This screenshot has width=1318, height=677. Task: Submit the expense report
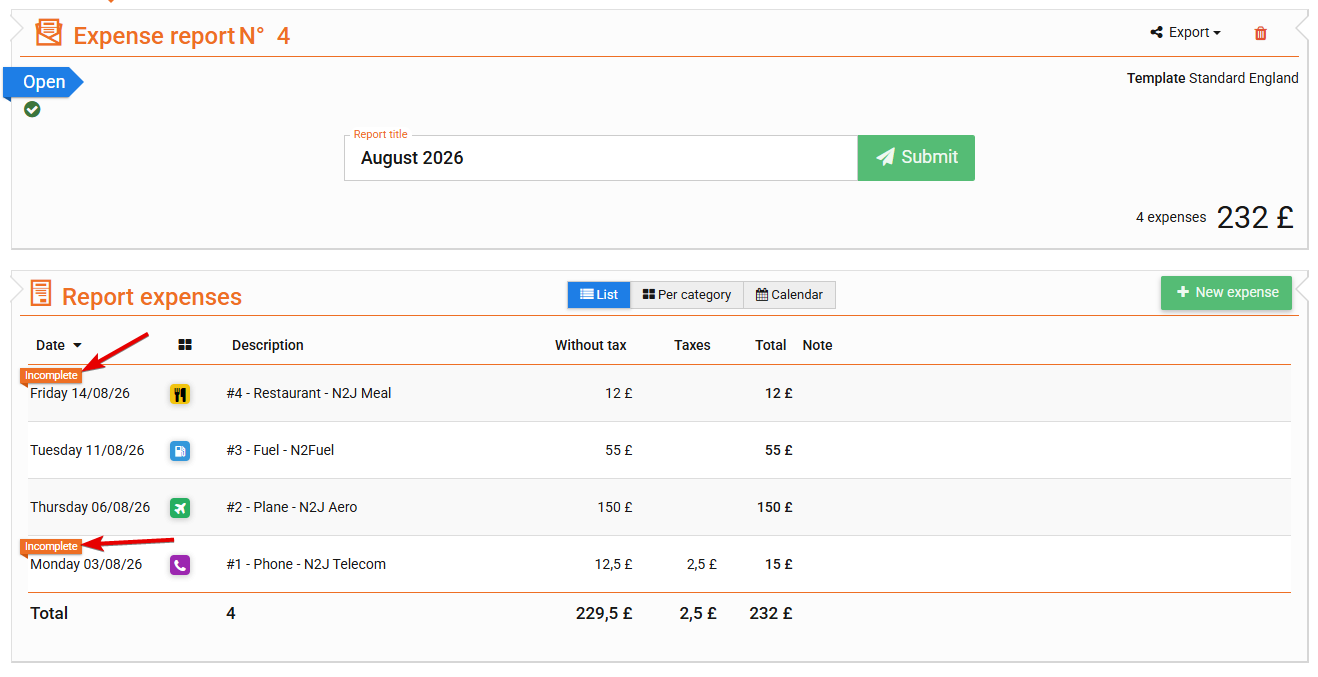916,158
